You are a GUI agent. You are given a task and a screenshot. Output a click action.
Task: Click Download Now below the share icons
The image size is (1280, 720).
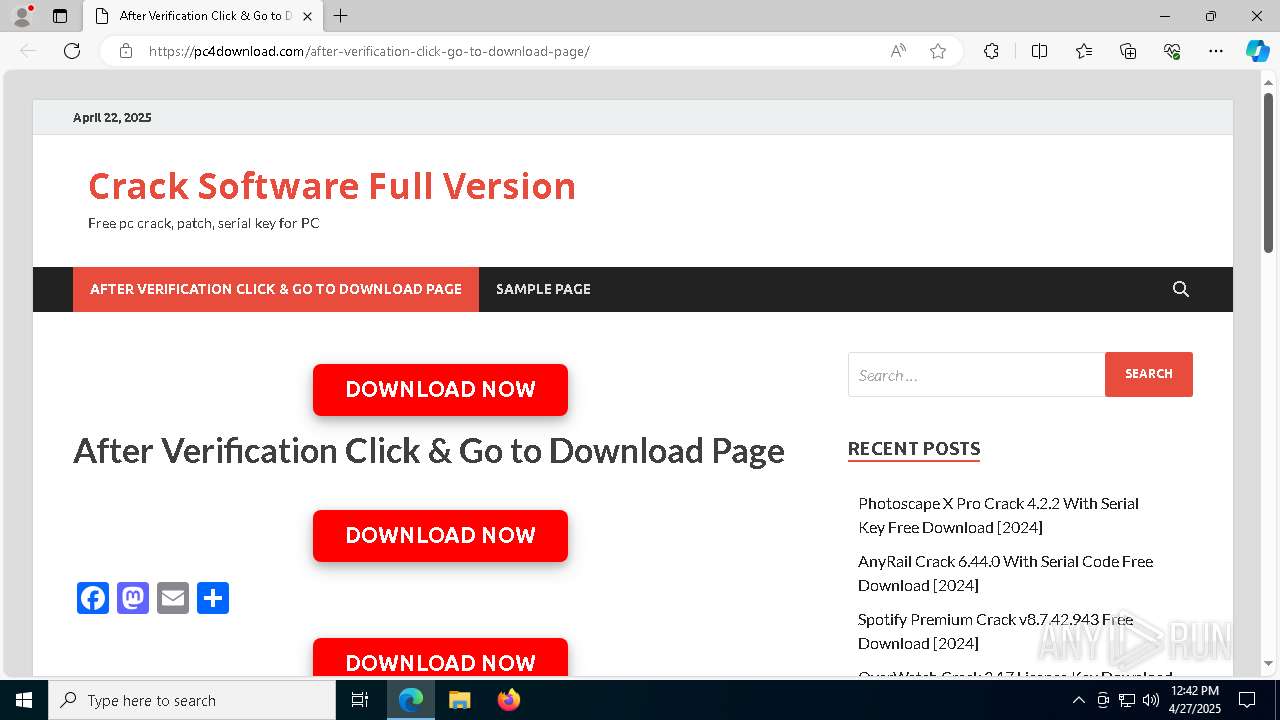coord(440,657)
